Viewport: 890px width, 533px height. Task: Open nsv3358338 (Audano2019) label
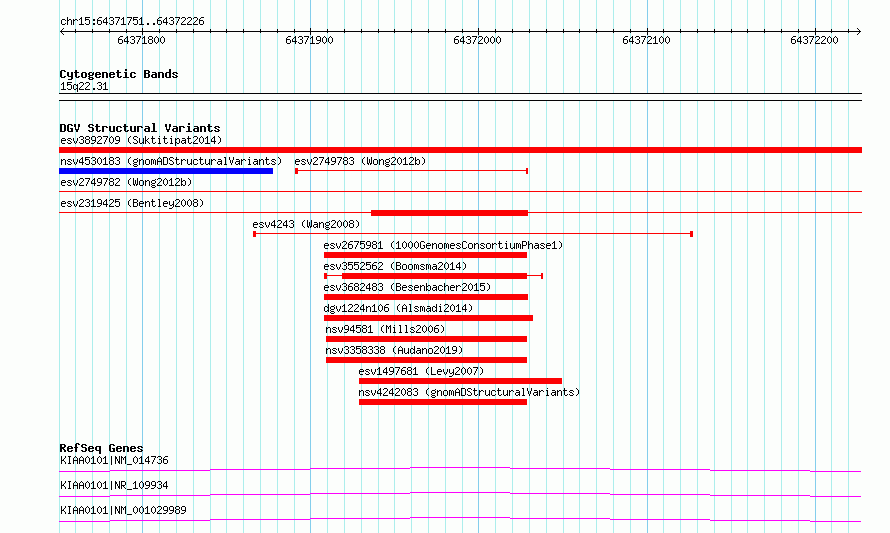394,350
